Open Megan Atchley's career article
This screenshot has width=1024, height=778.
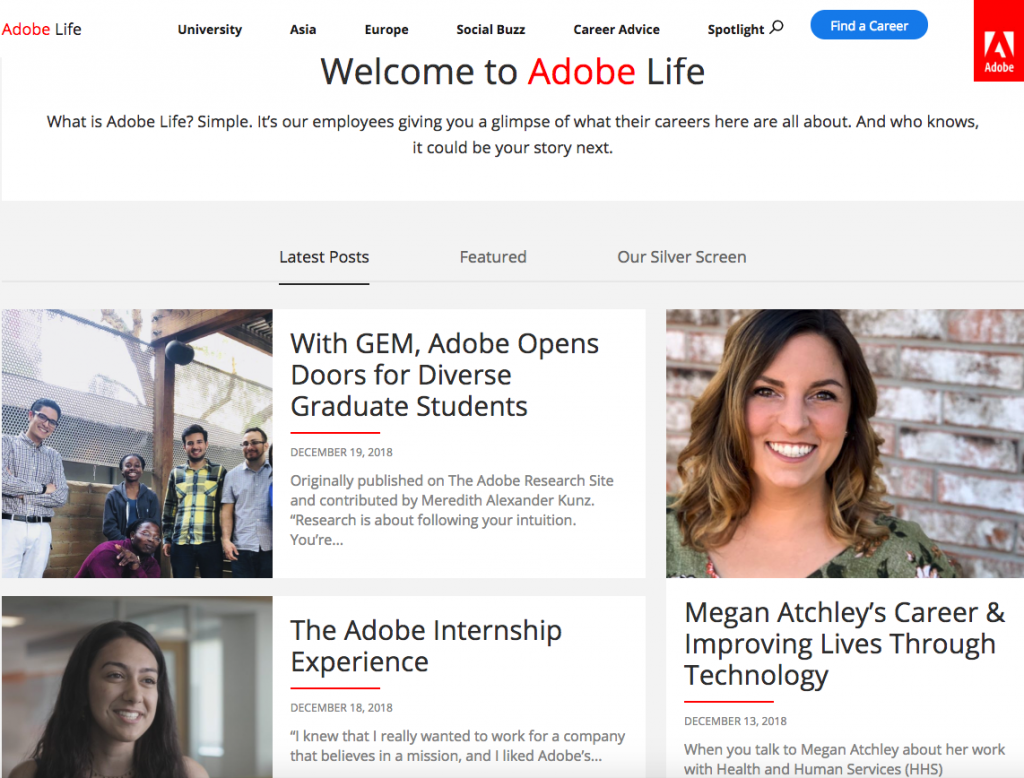tap(841, 644)
